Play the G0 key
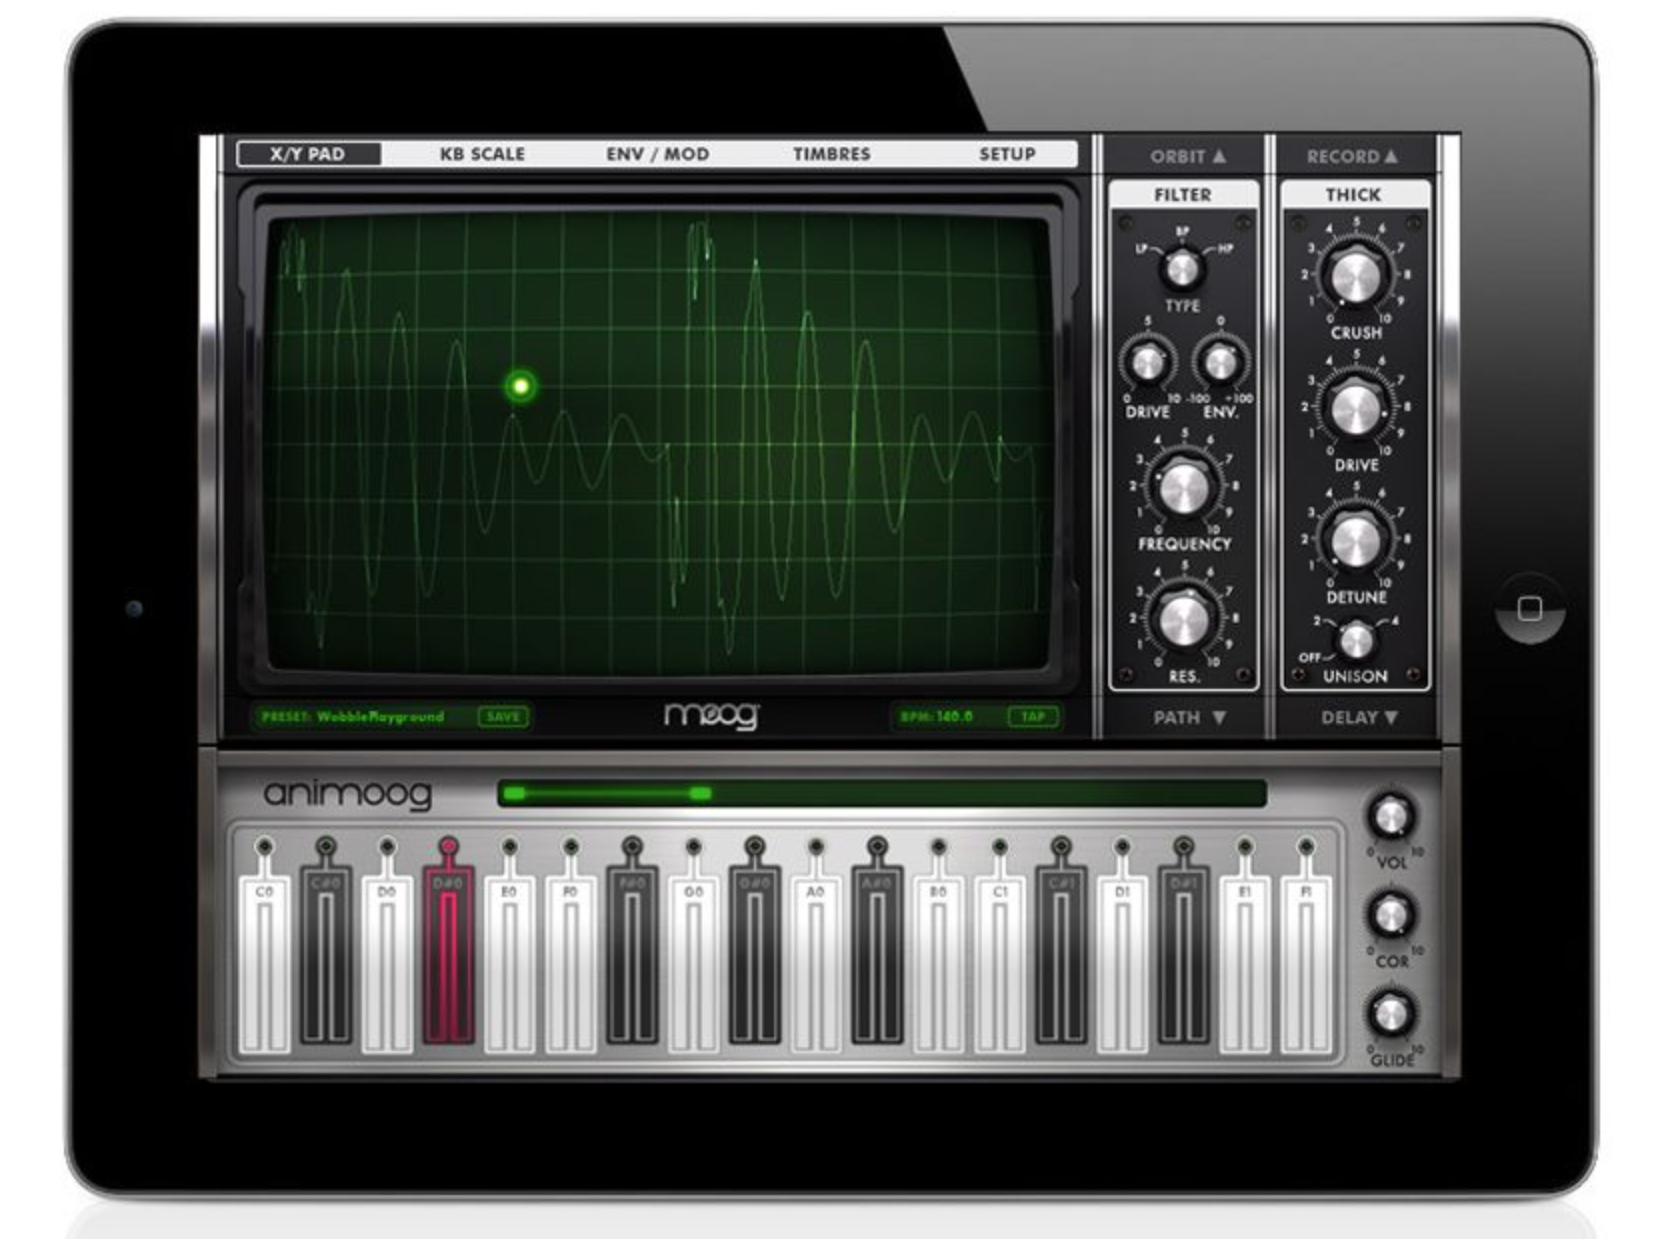The image size is (1665, 1247). (x=694, y=962)
